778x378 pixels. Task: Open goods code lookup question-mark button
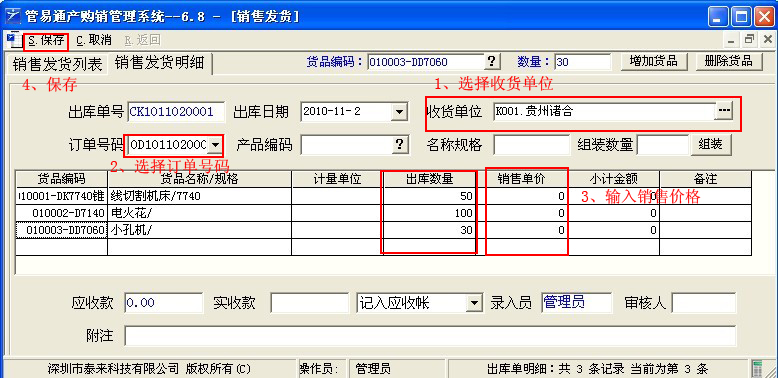pos(491,62)
